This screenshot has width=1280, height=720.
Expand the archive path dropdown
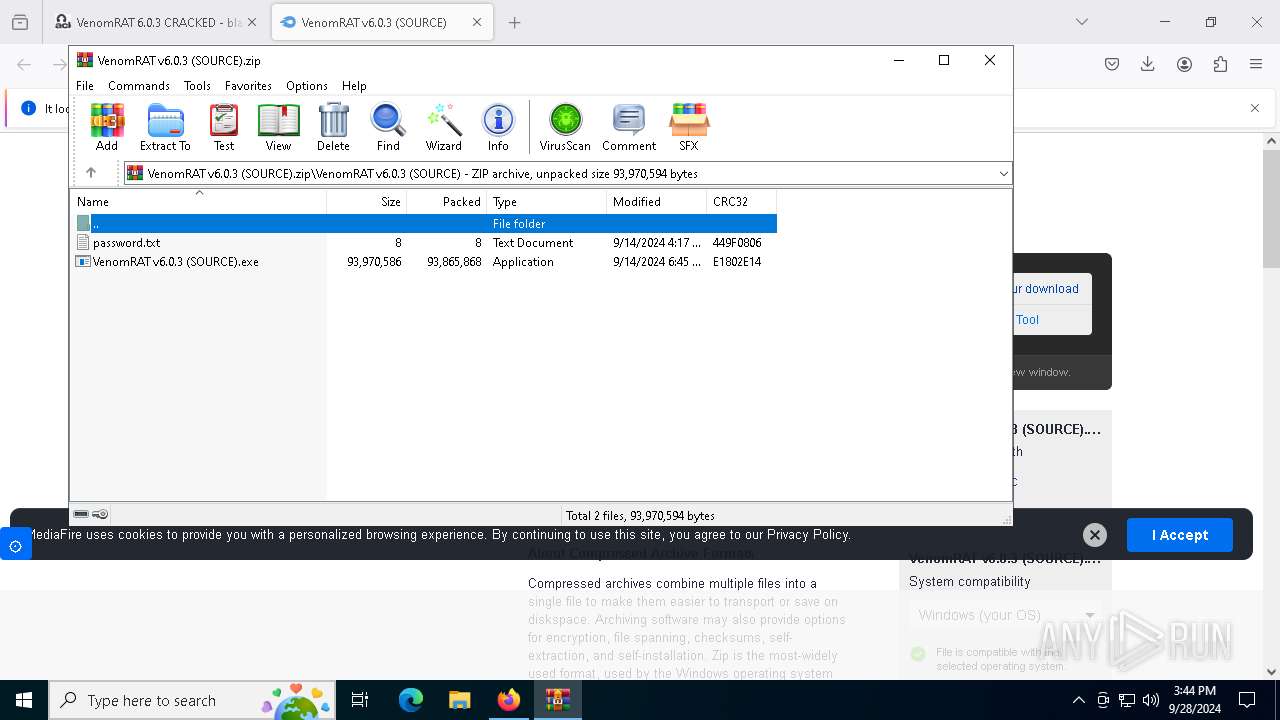(1003, 173)
